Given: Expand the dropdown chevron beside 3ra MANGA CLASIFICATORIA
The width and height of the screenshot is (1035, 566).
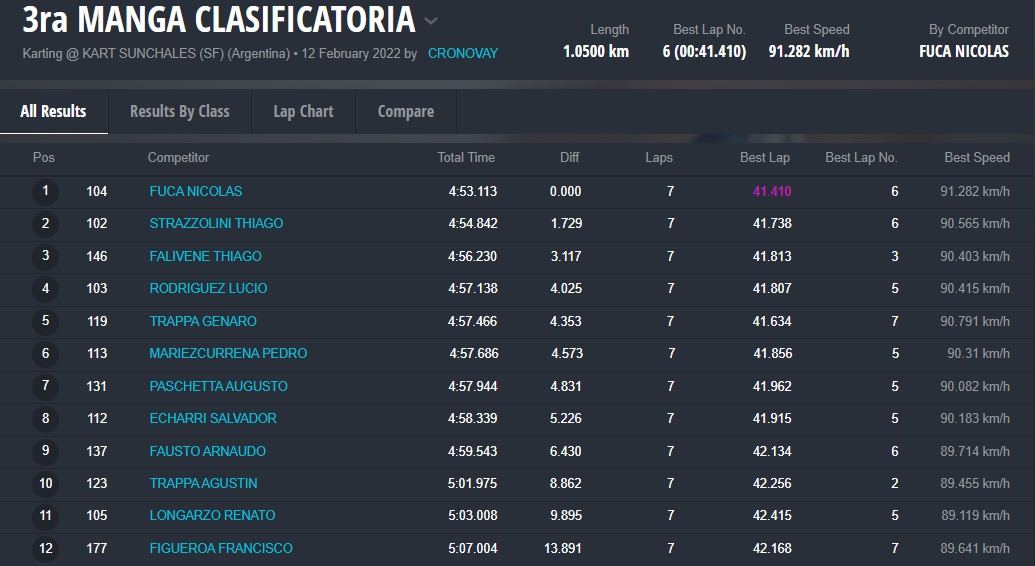Looking at the screenshot, I should (x=431, y=21).
